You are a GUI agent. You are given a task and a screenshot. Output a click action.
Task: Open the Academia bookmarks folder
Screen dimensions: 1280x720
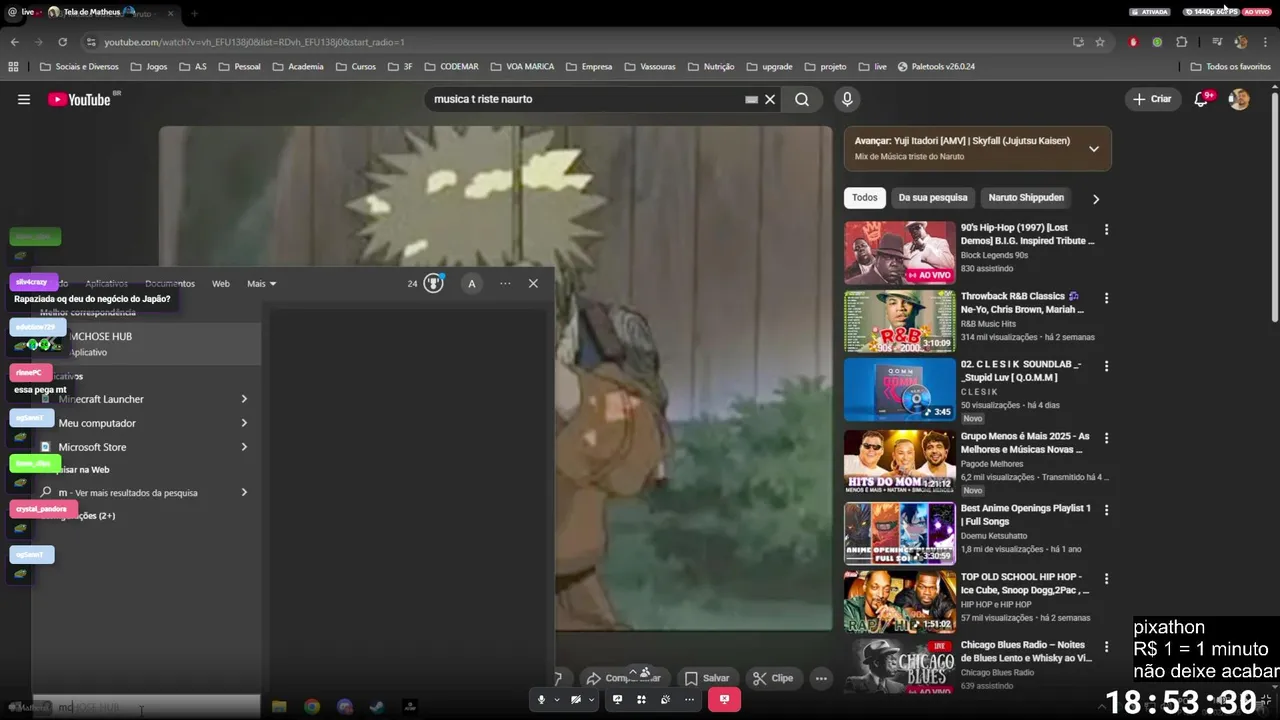point(297,67)
